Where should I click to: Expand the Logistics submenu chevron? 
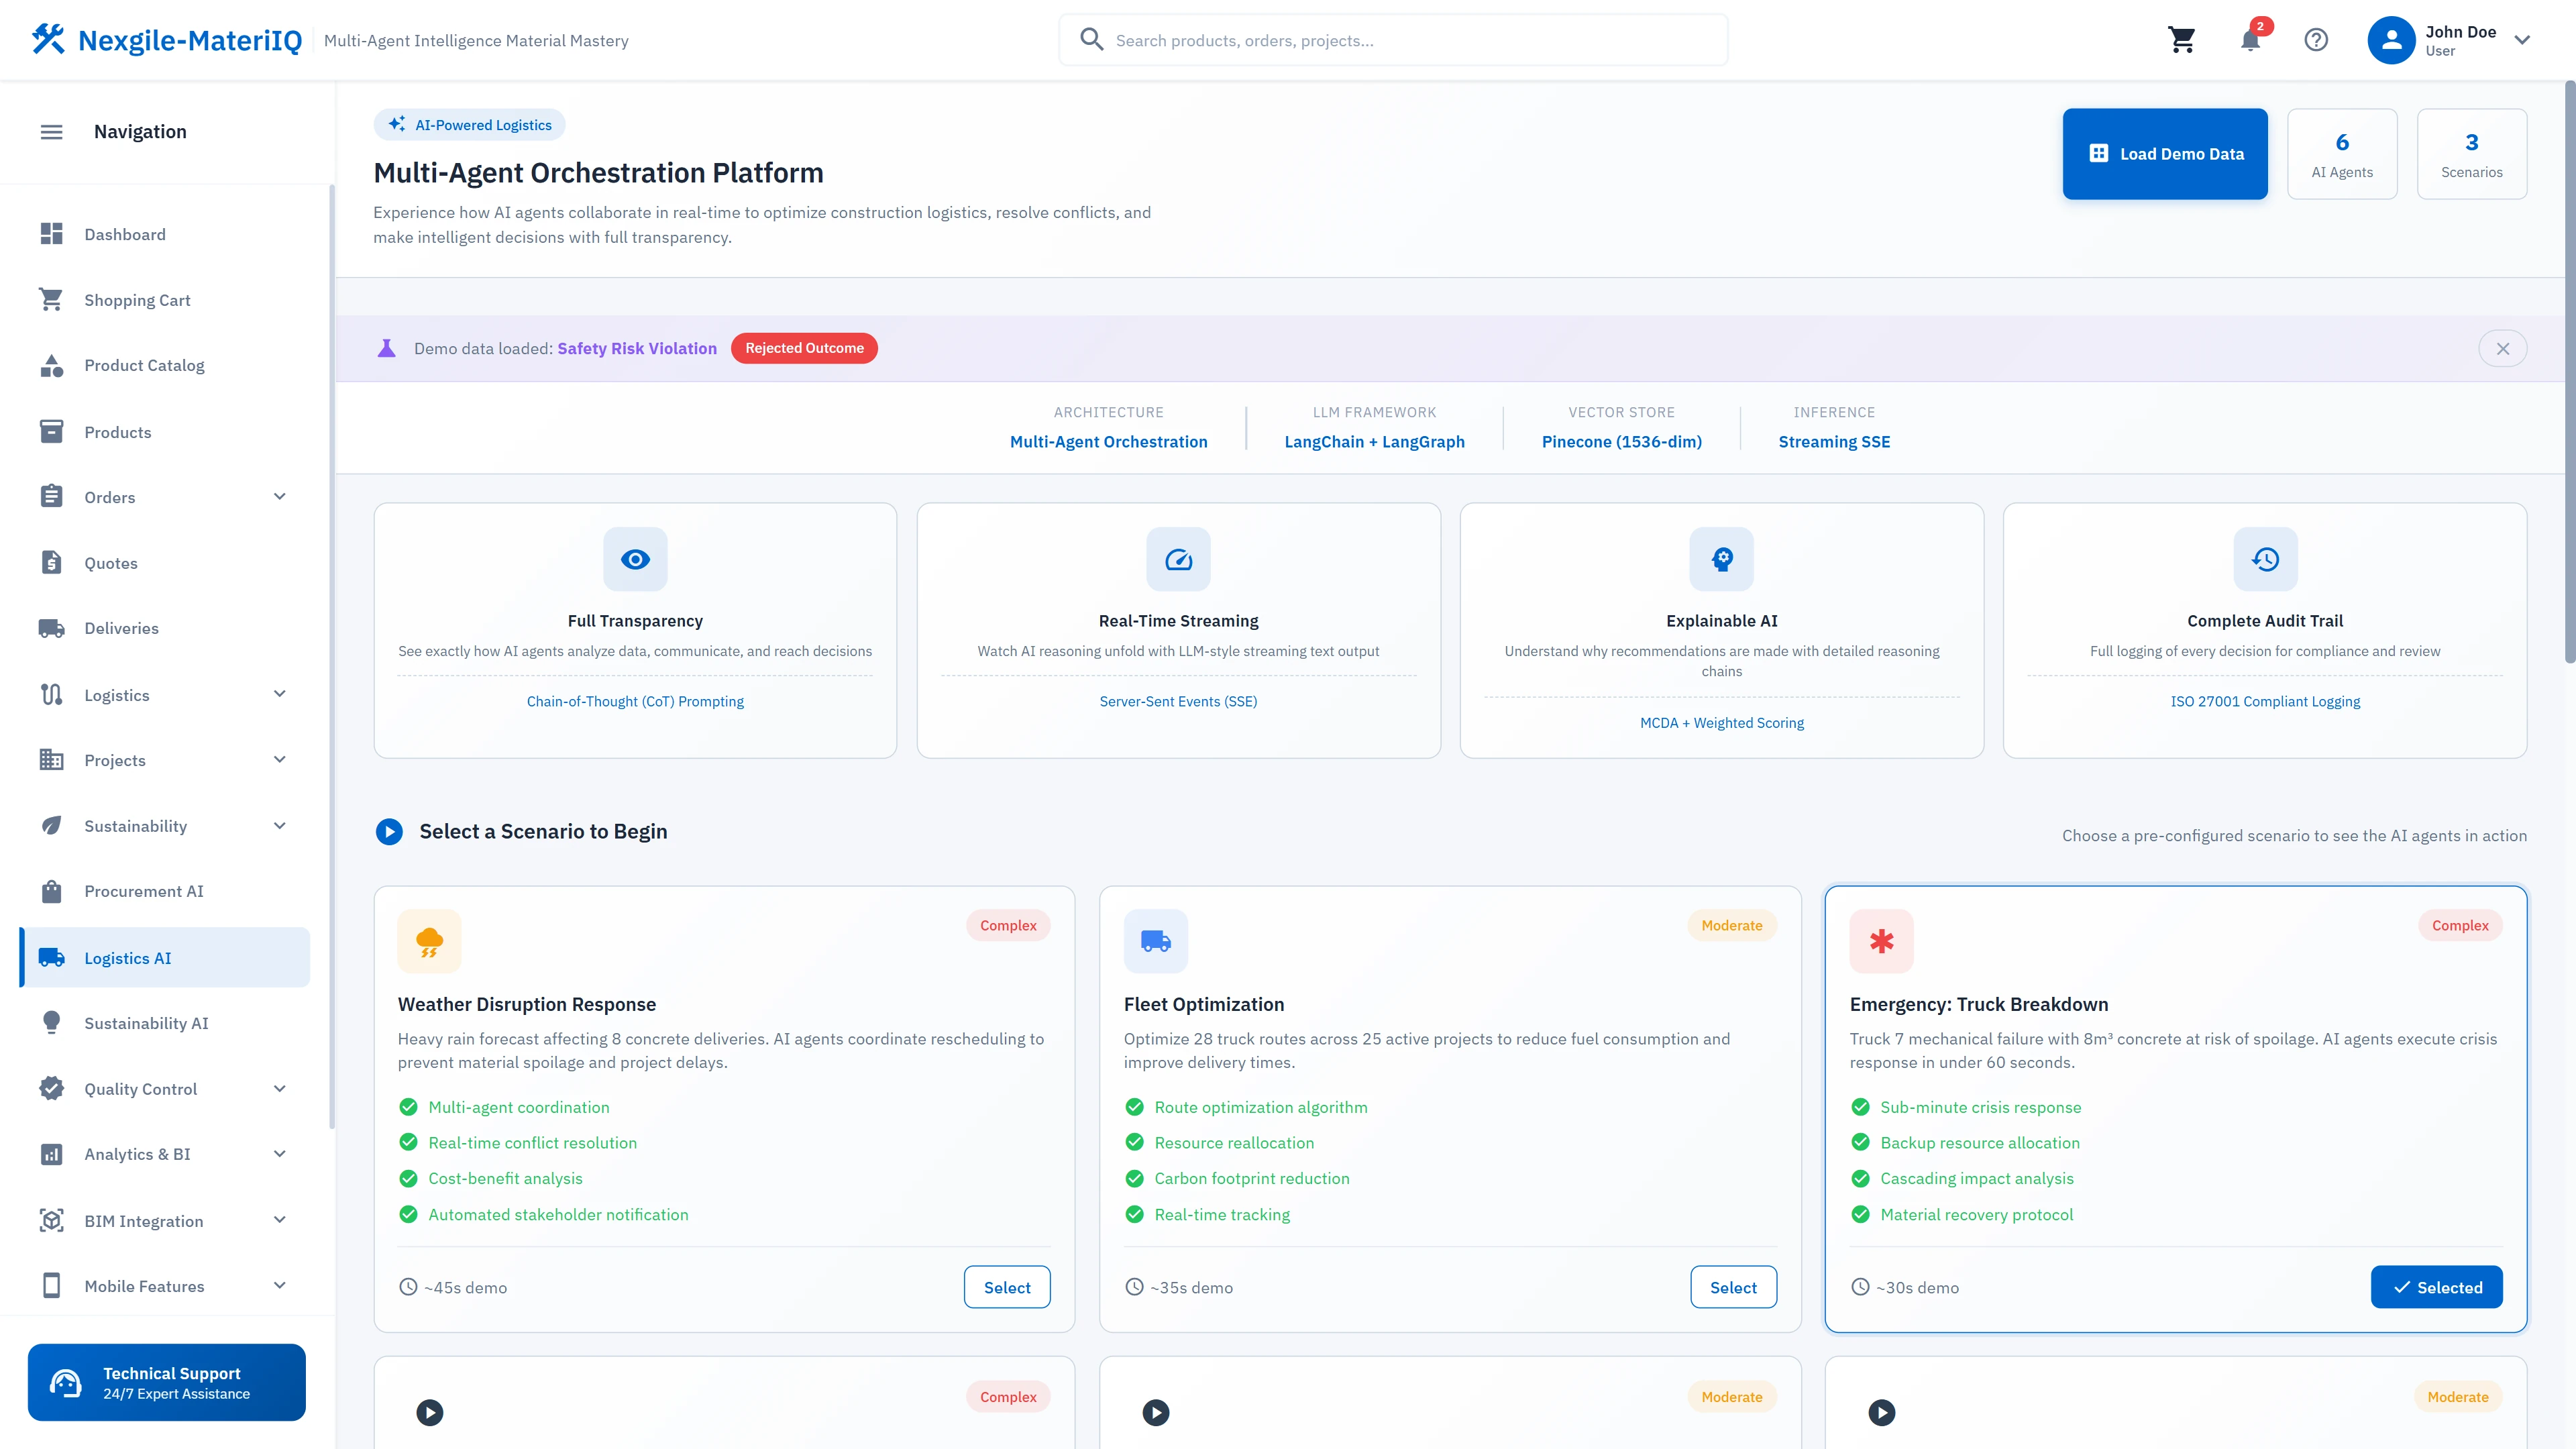pos(280,694)
